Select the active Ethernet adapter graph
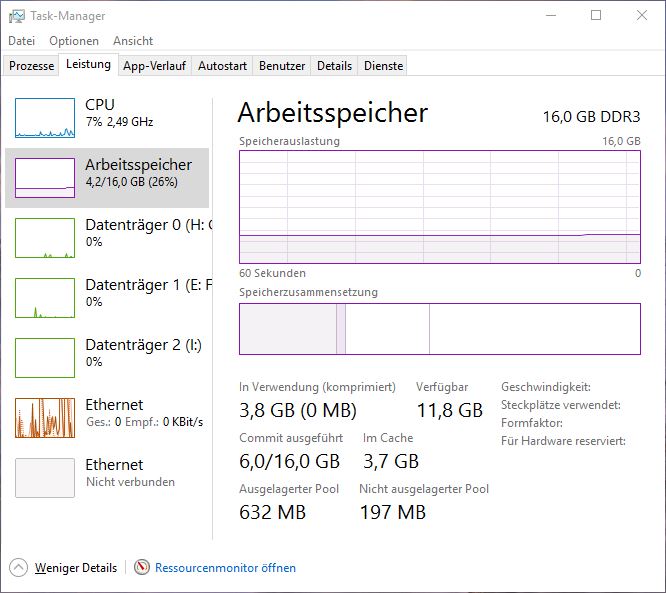The width and height of the screenshot is (666, 593). coord(45,418)
